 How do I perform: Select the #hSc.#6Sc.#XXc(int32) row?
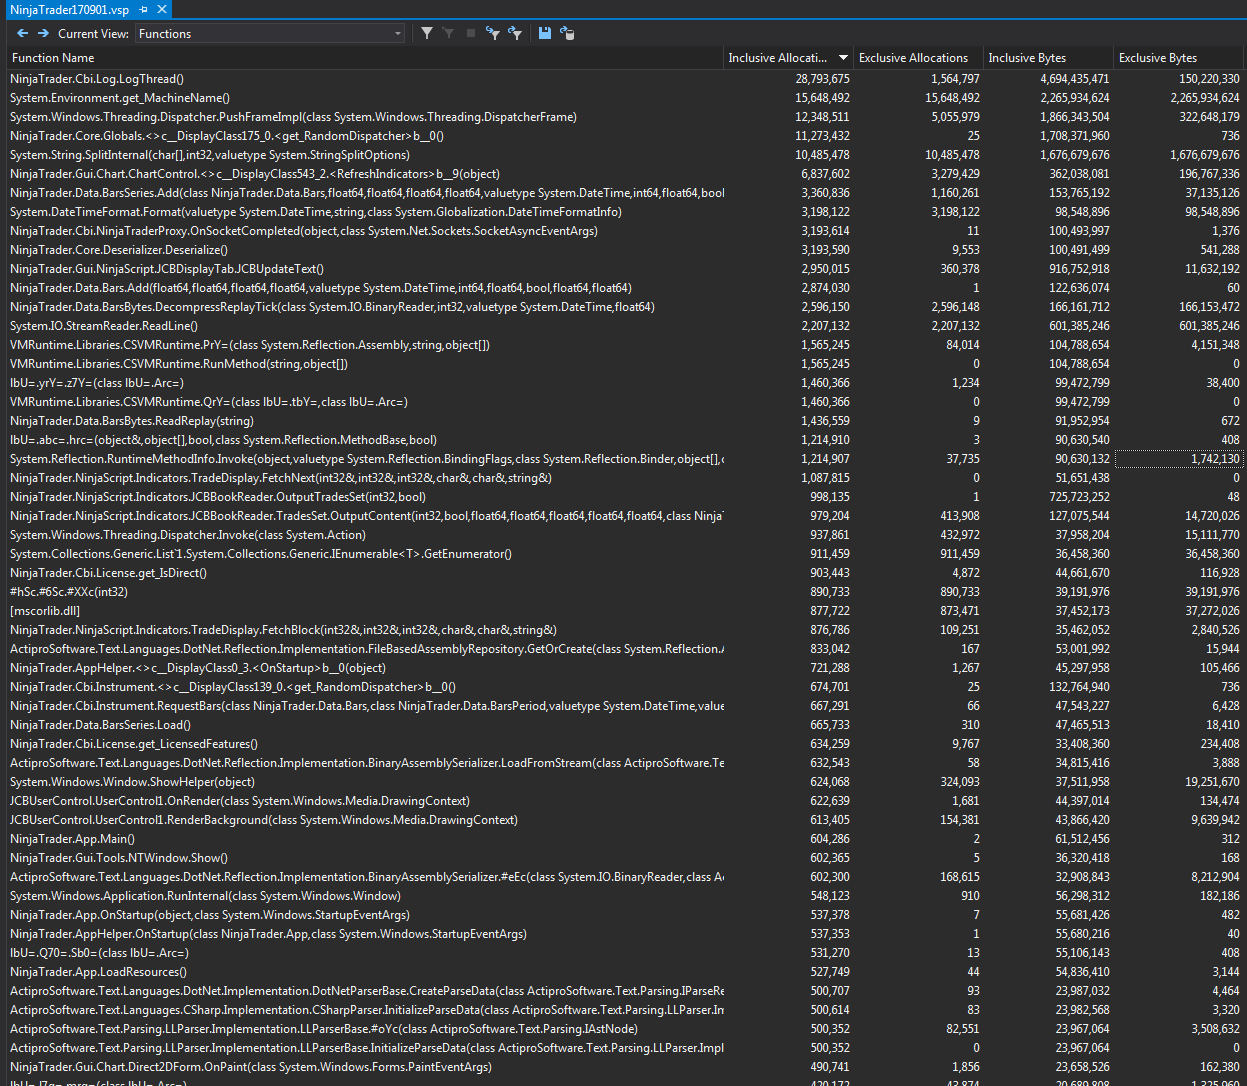tap(624, 592)
